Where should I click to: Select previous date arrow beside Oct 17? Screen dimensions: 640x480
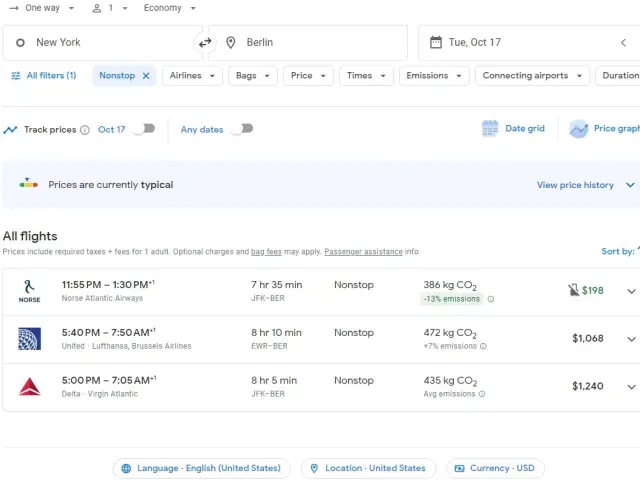pyautogui.click(x=623, y=43)
